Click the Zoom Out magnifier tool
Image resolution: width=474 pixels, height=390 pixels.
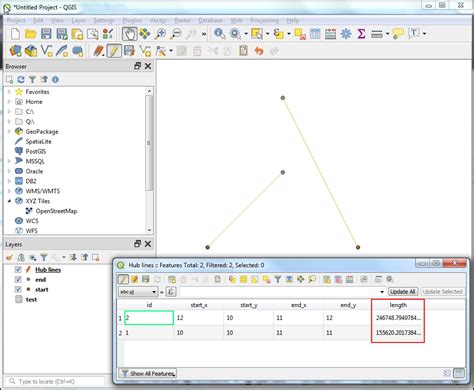(x=176, y=34)
